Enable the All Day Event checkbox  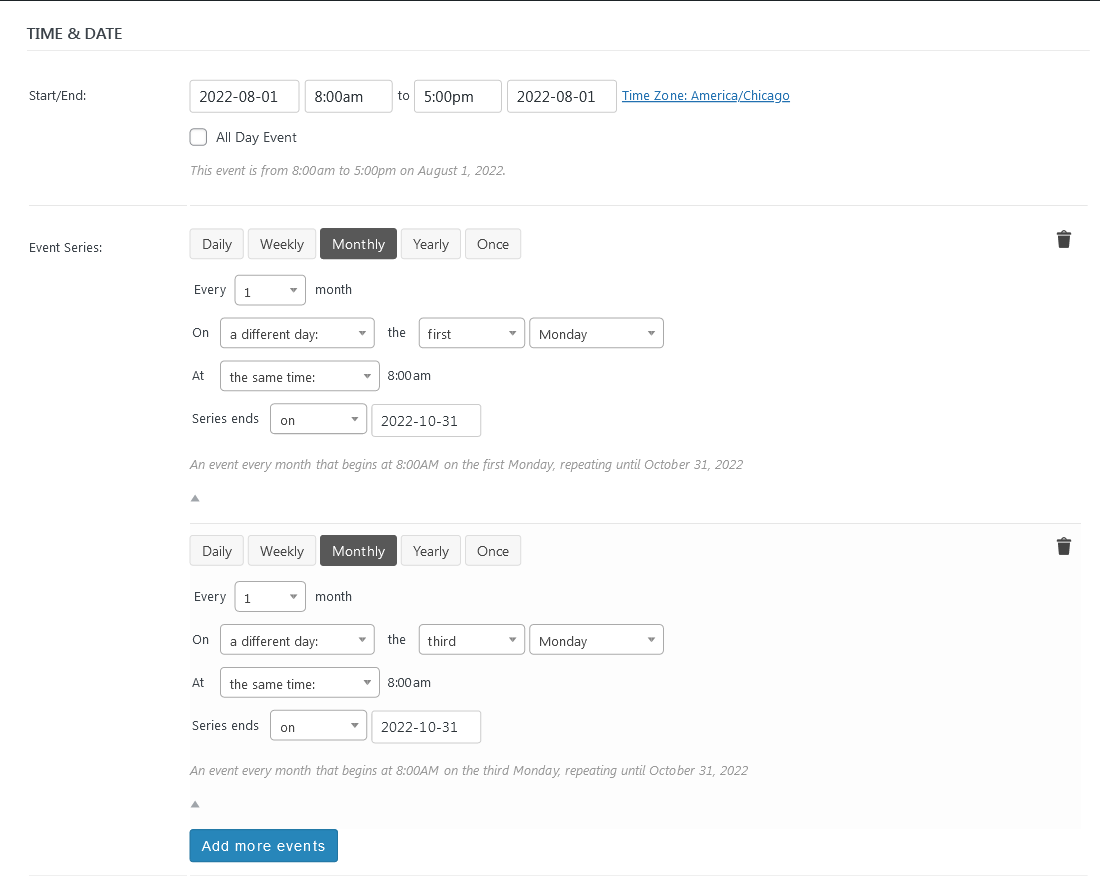point(198,137)
